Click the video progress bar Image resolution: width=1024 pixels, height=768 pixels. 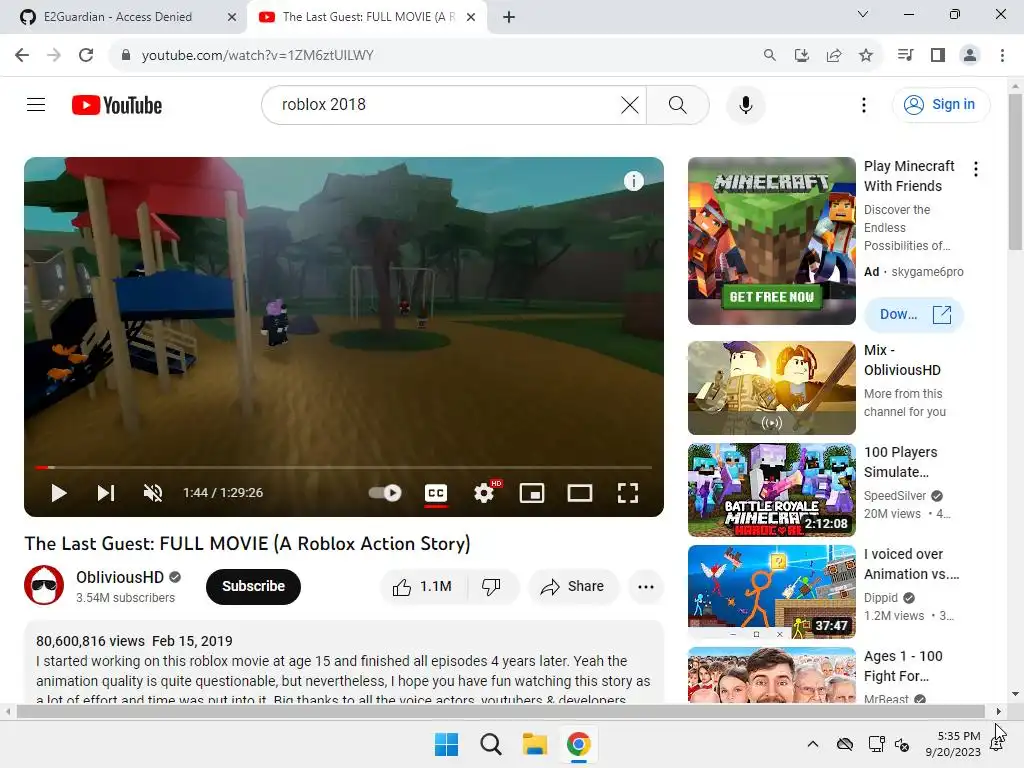[x=344, y=468]
